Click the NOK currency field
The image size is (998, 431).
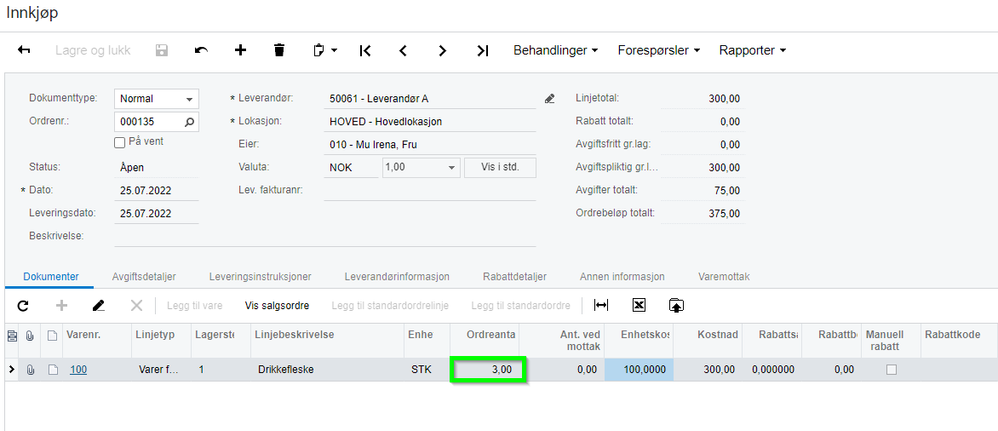tap(351, 167)
